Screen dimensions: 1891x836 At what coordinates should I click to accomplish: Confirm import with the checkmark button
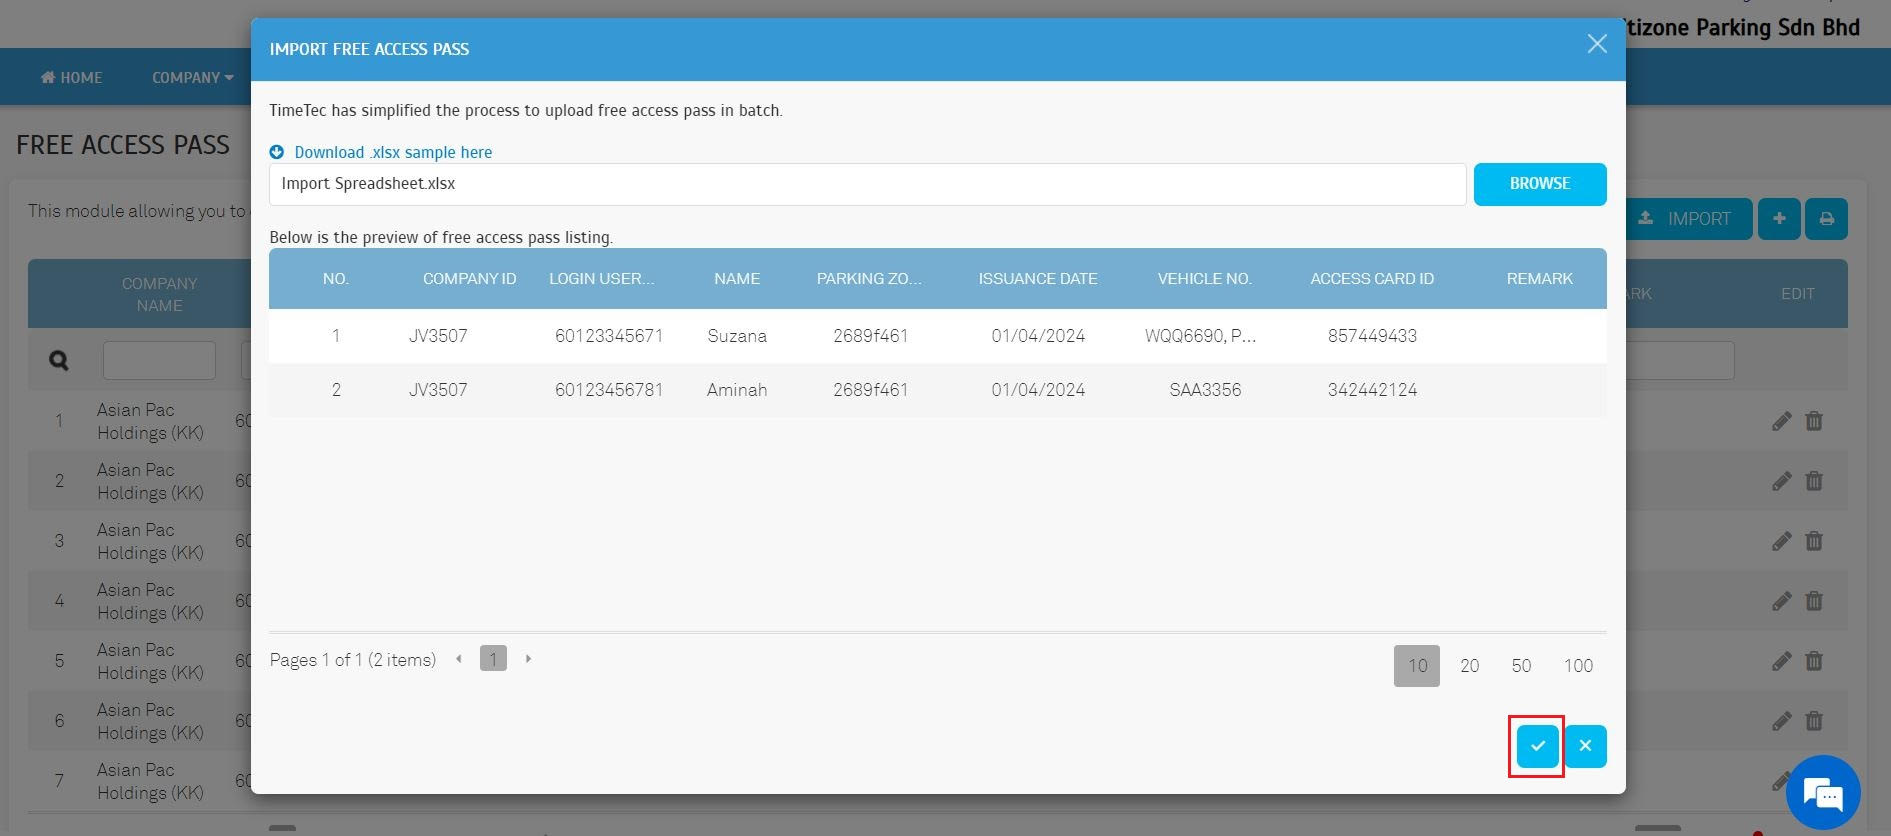point(1537,746)
